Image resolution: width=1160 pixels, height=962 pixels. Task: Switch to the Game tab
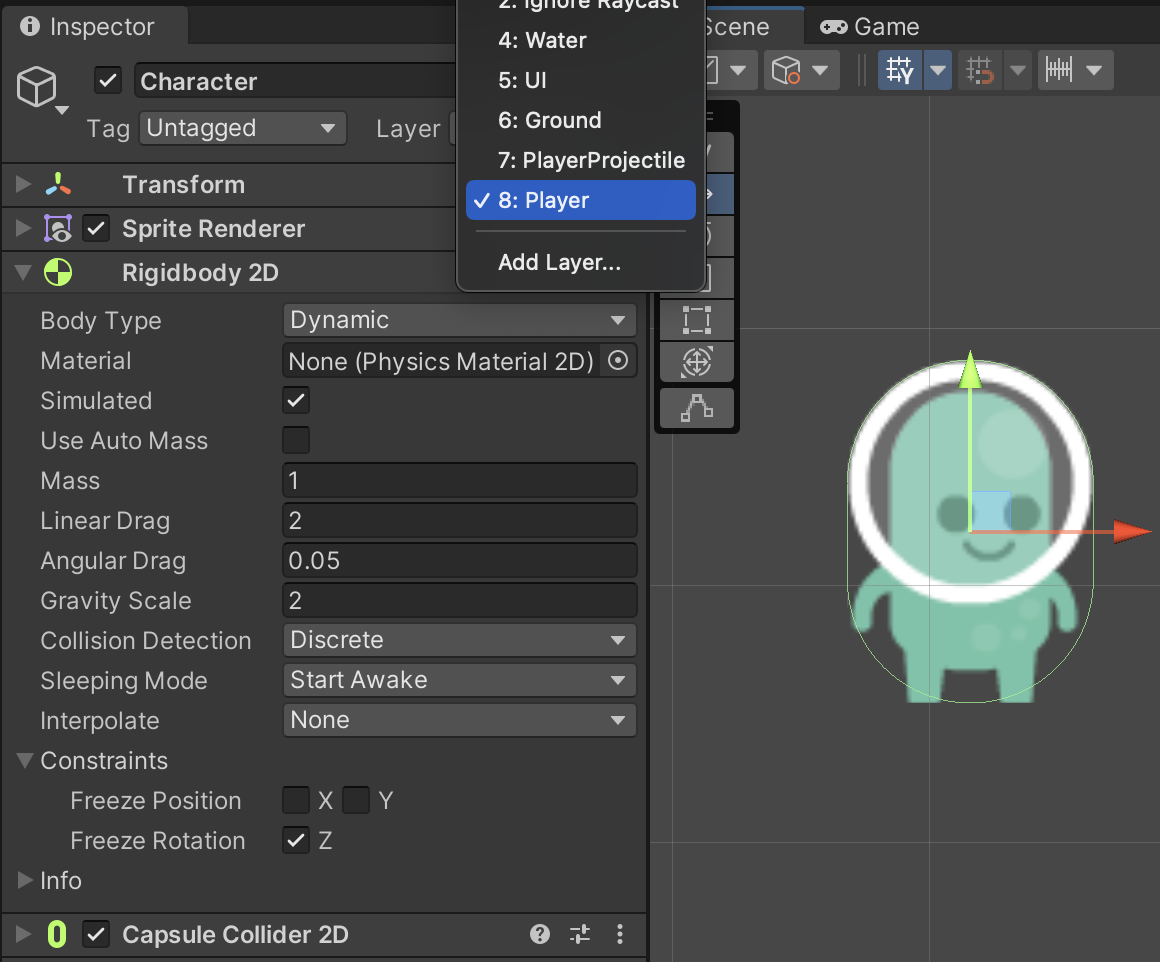(870, 27)
